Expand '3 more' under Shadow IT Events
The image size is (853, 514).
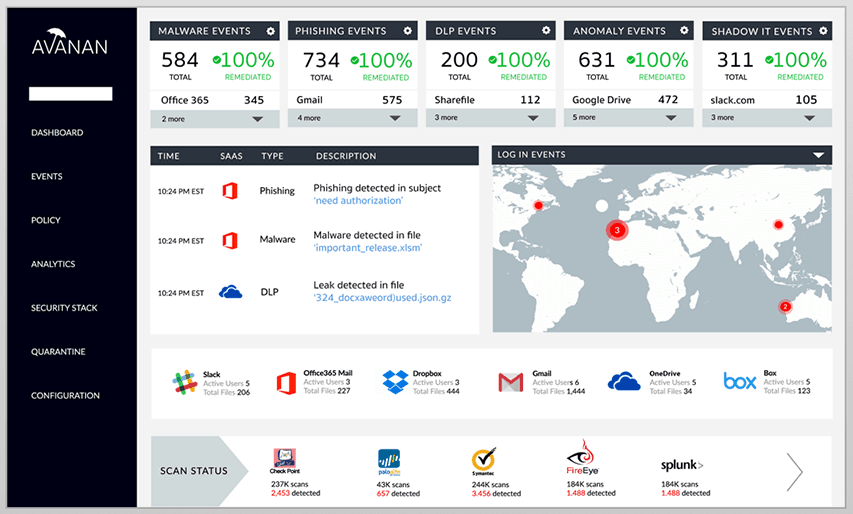tap(767, 117)
